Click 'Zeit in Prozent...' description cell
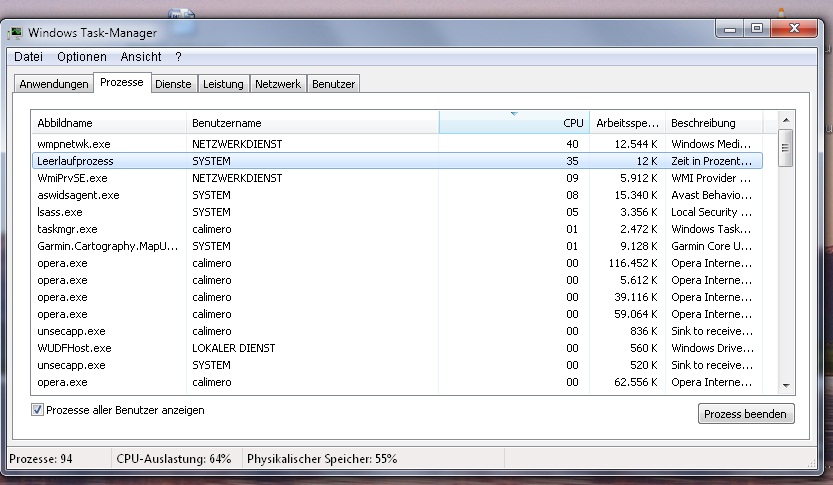 711,161
